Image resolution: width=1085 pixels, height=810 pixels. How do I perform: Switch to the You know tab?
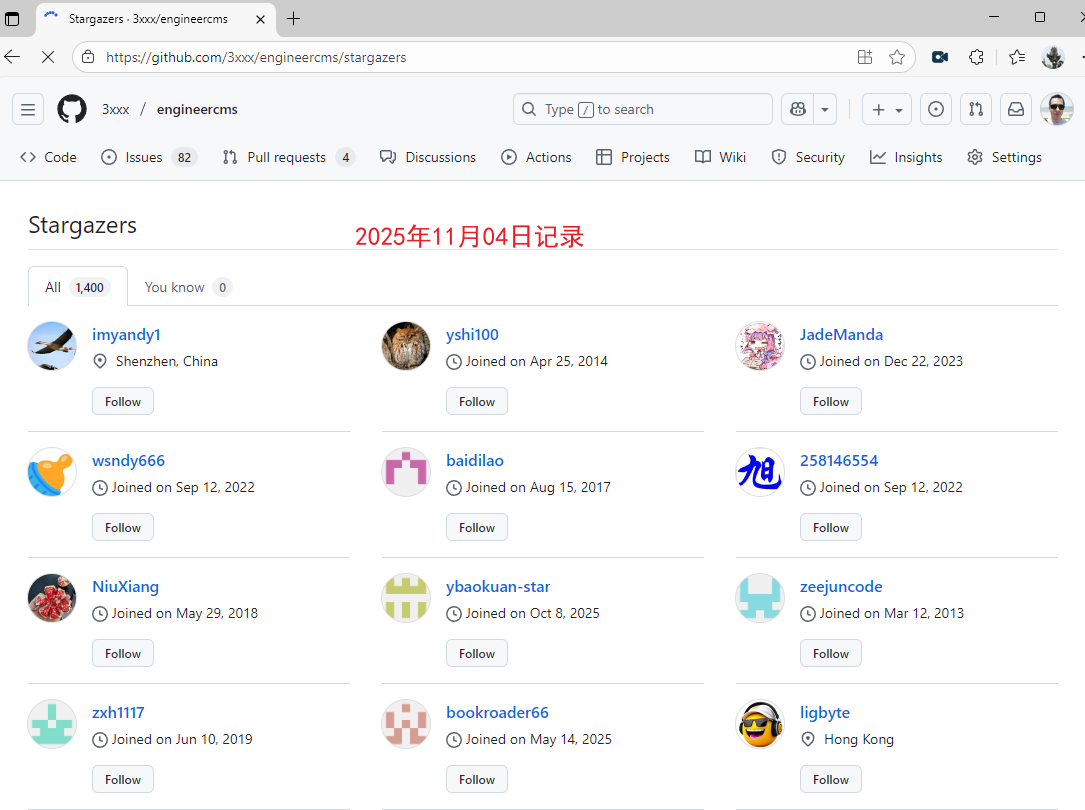[x=187, y=287]
